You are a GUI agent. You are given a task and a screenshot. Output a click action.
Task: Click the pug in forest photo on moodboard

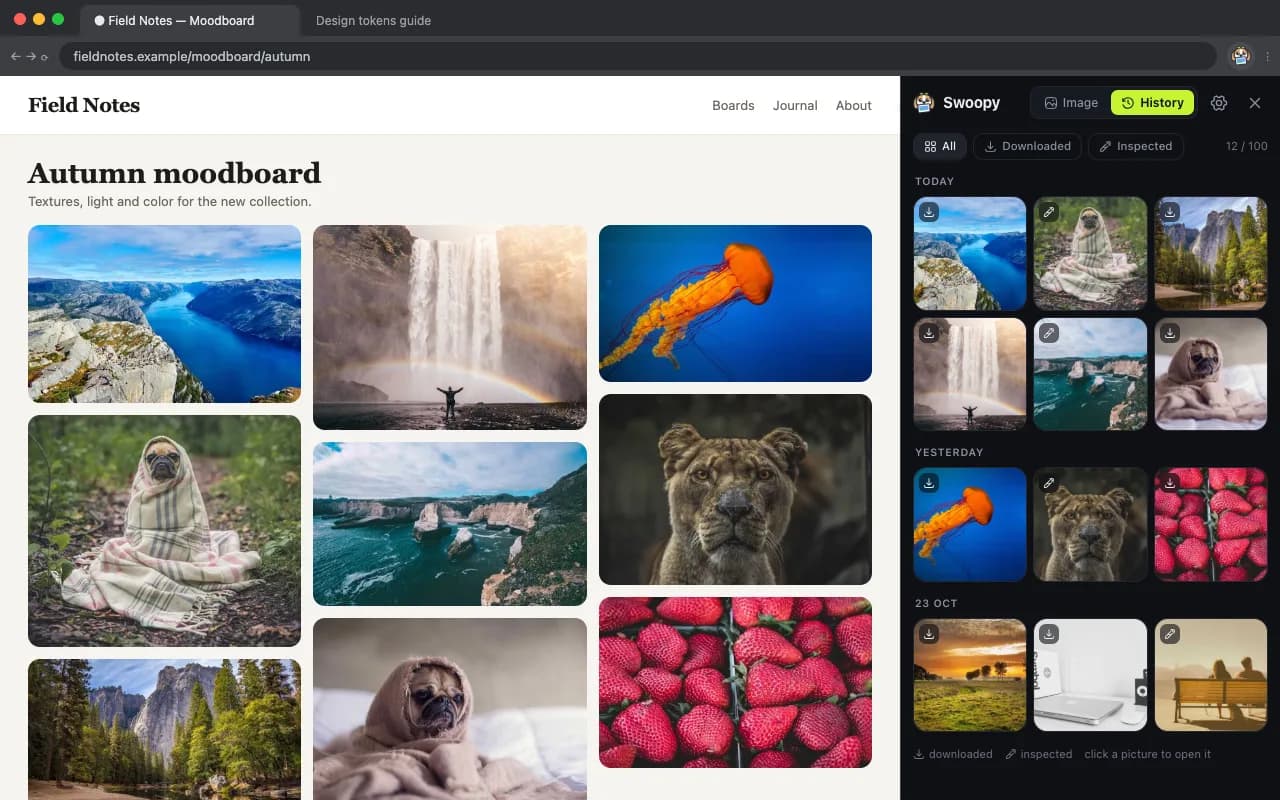click(164, 531)
